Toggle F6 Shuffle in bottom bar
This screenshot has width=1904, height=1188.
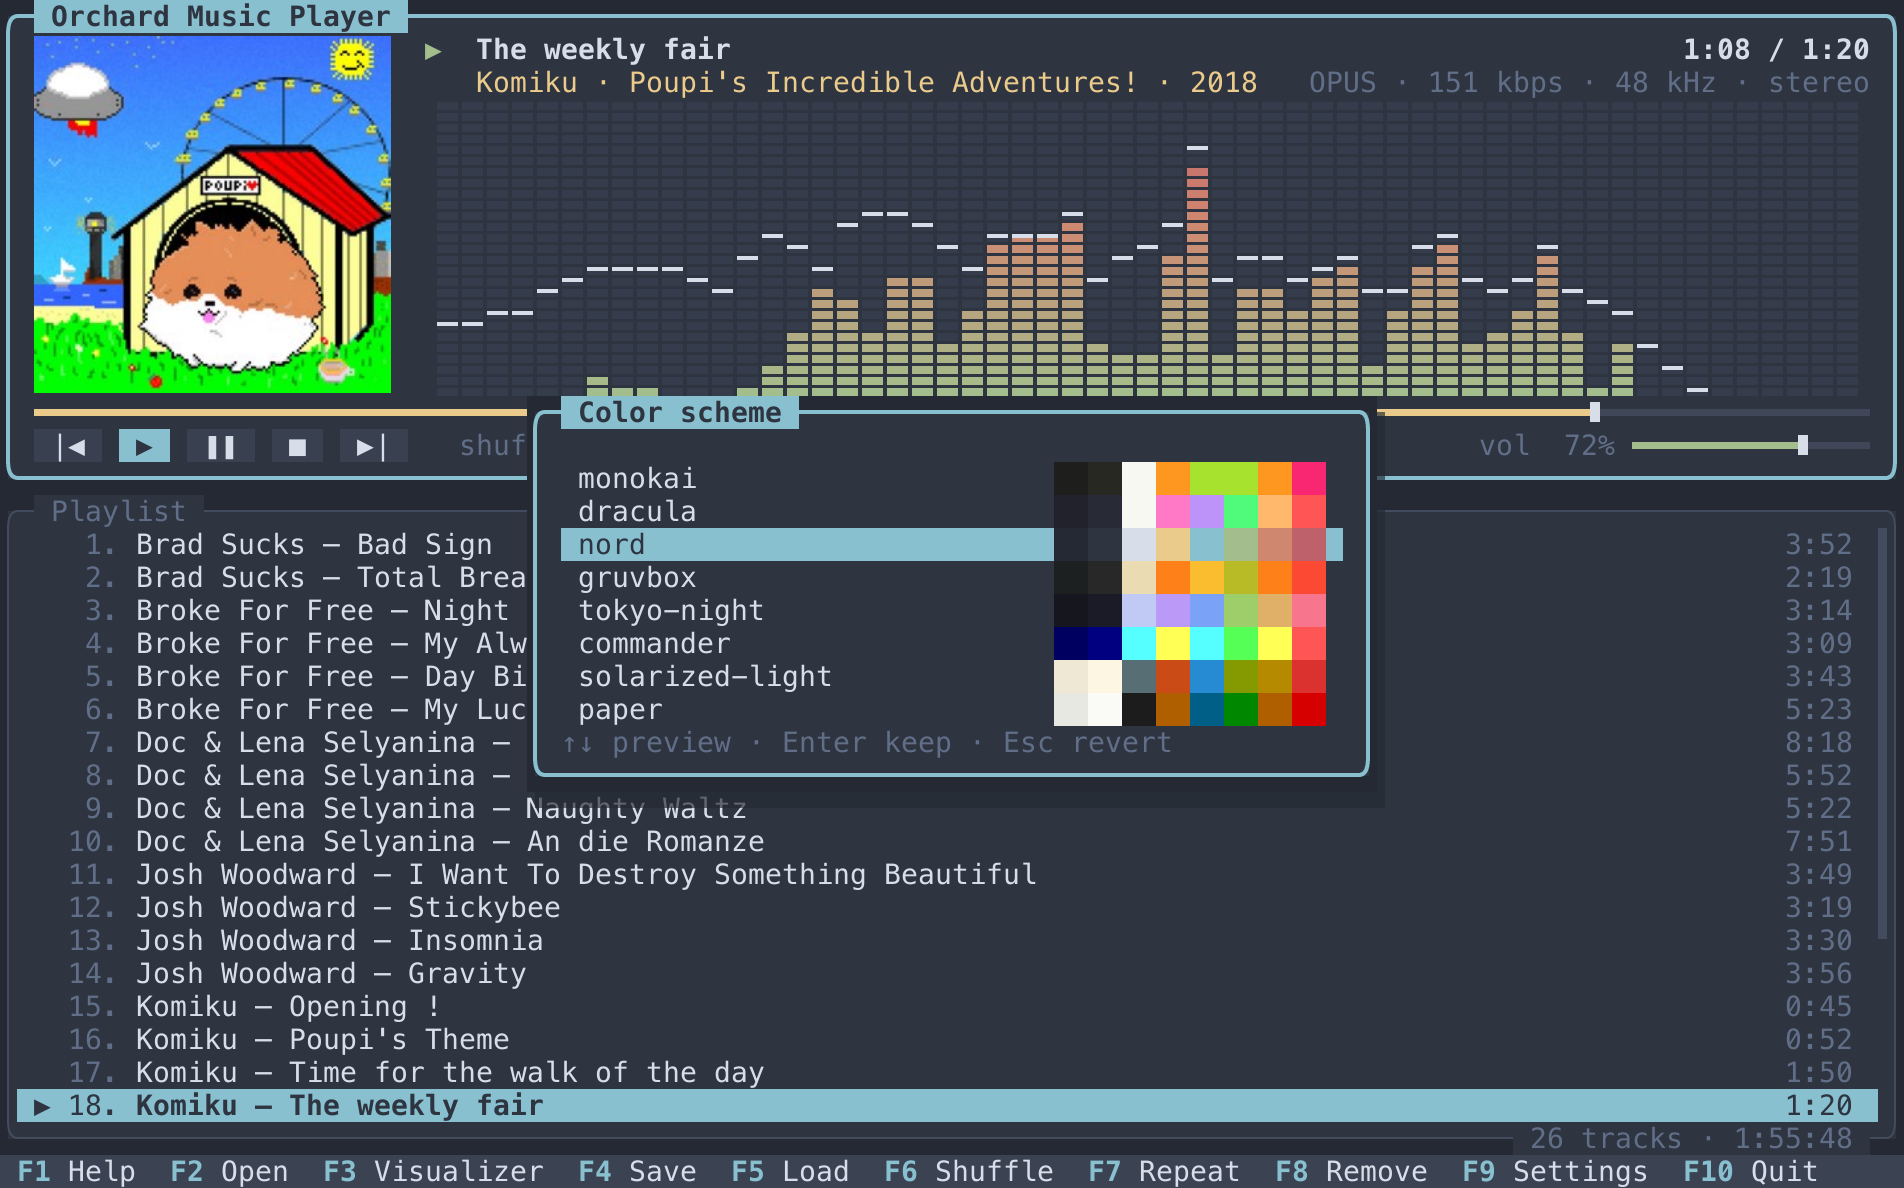click(x=969, y=1171)
